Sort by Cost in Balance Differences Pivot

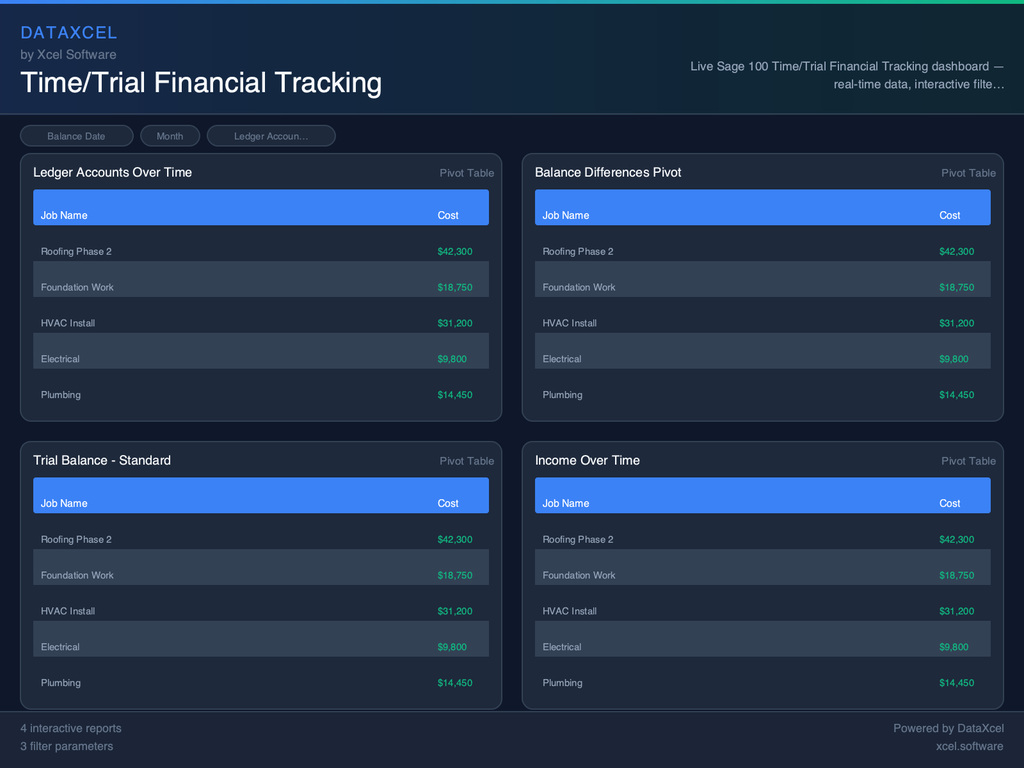click(948, 215)
